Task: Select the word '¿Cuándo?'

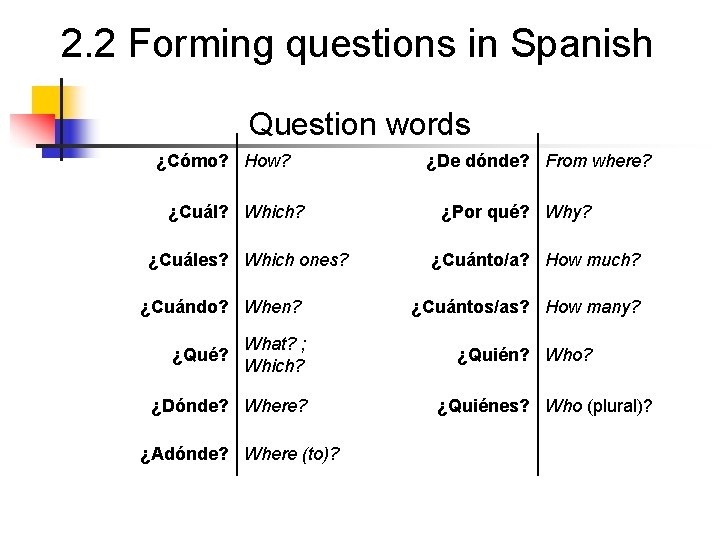Action: [x=185, y=308]
